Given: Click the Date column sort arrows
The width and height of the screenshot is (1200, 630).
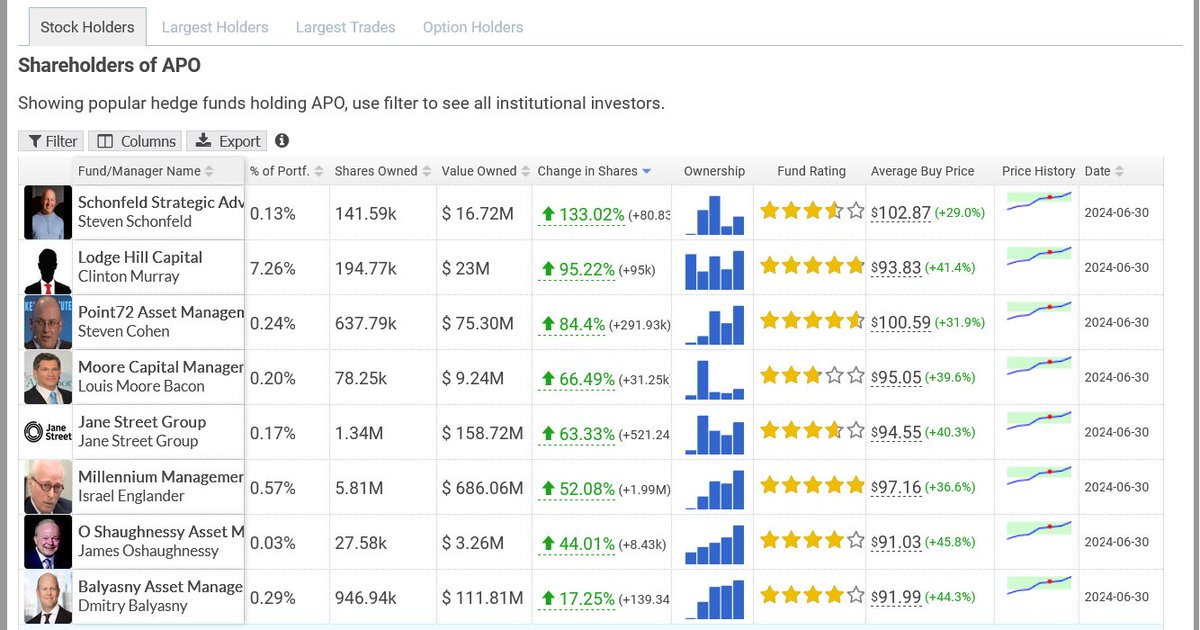Looking at the screenshot, I should (x=1118, y=171).
